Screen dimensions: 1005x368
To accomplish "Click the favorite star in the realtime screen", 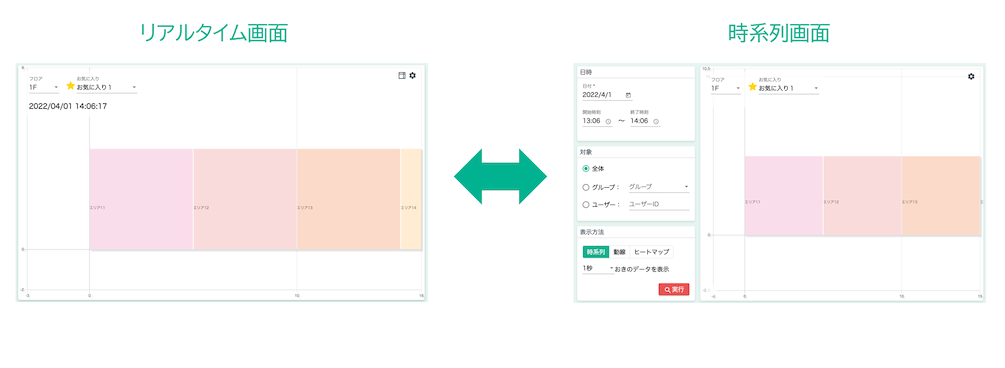I will tap(71, 86).
